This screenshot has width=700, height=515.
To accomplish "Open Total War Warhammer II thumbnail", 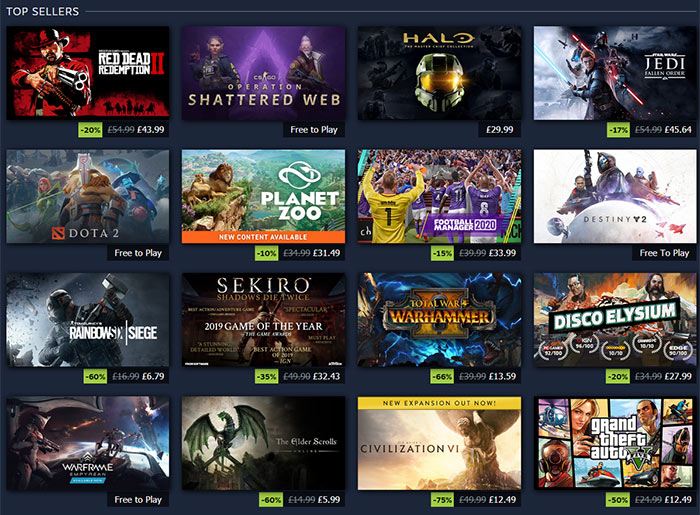I will click(x=439, y=320).
